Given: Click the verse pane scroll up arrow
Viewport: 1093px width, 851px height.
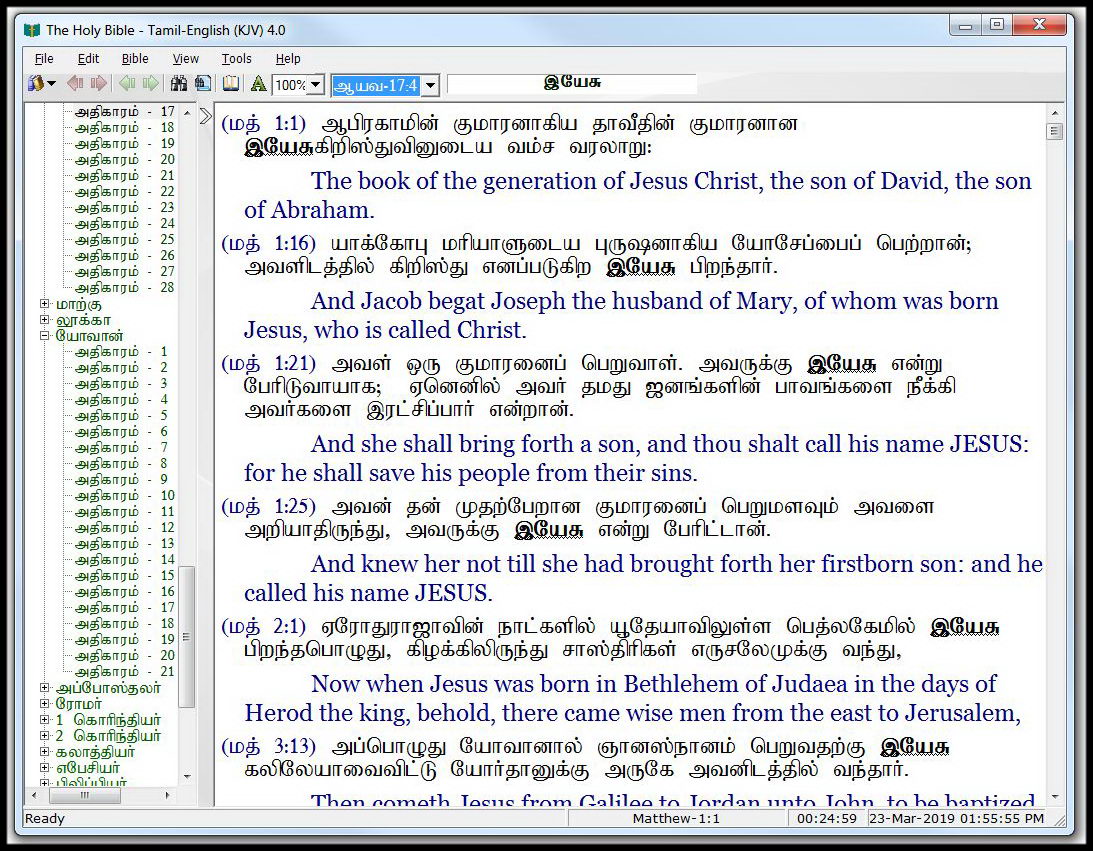Looking at the screenshot, I should pos(1055,113).
